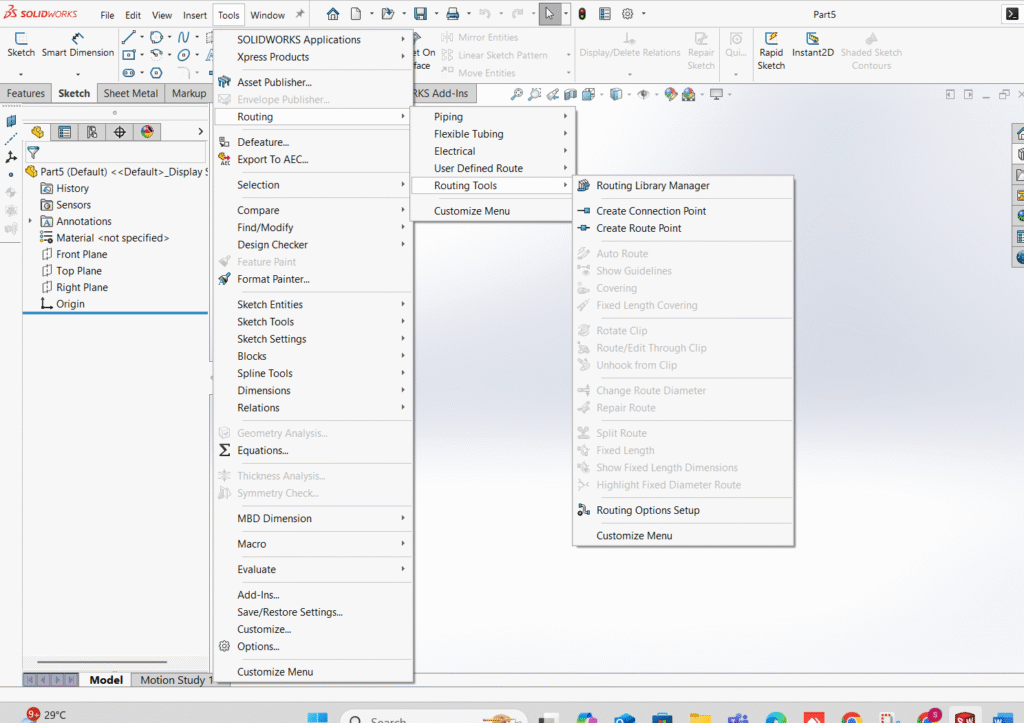Click the Home icon in the title toolbar
1024x723 pixels.
pos(333,14)
